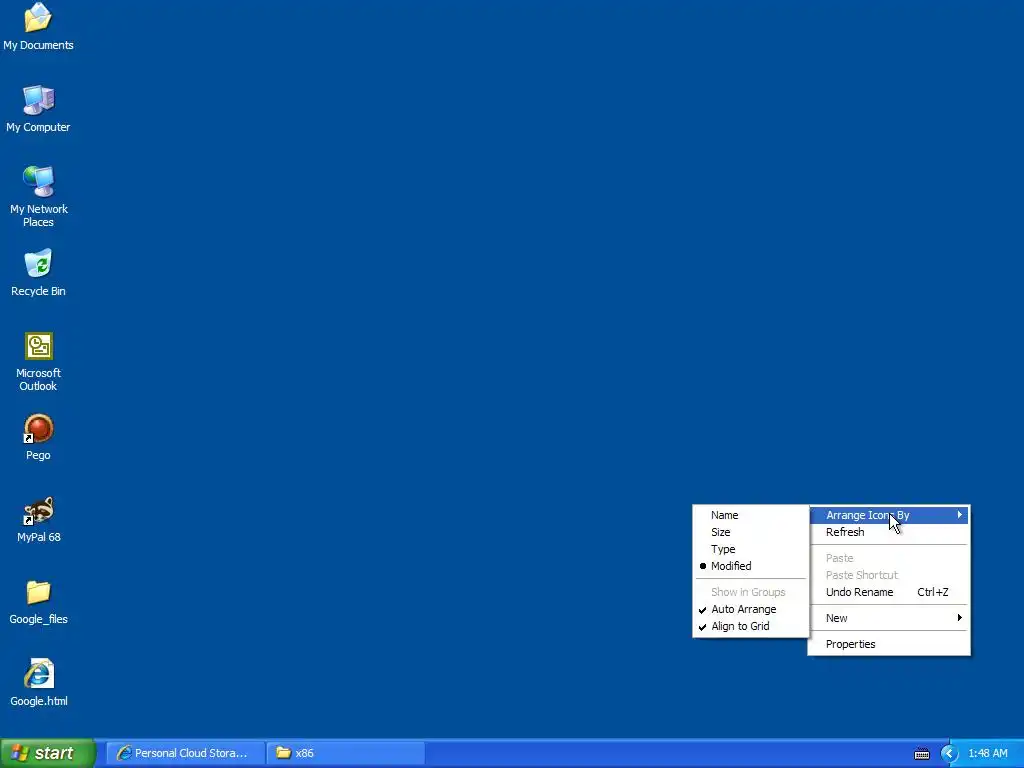Toggle Auto Arrange option
1024x768 pixels.
pos(750,609)
